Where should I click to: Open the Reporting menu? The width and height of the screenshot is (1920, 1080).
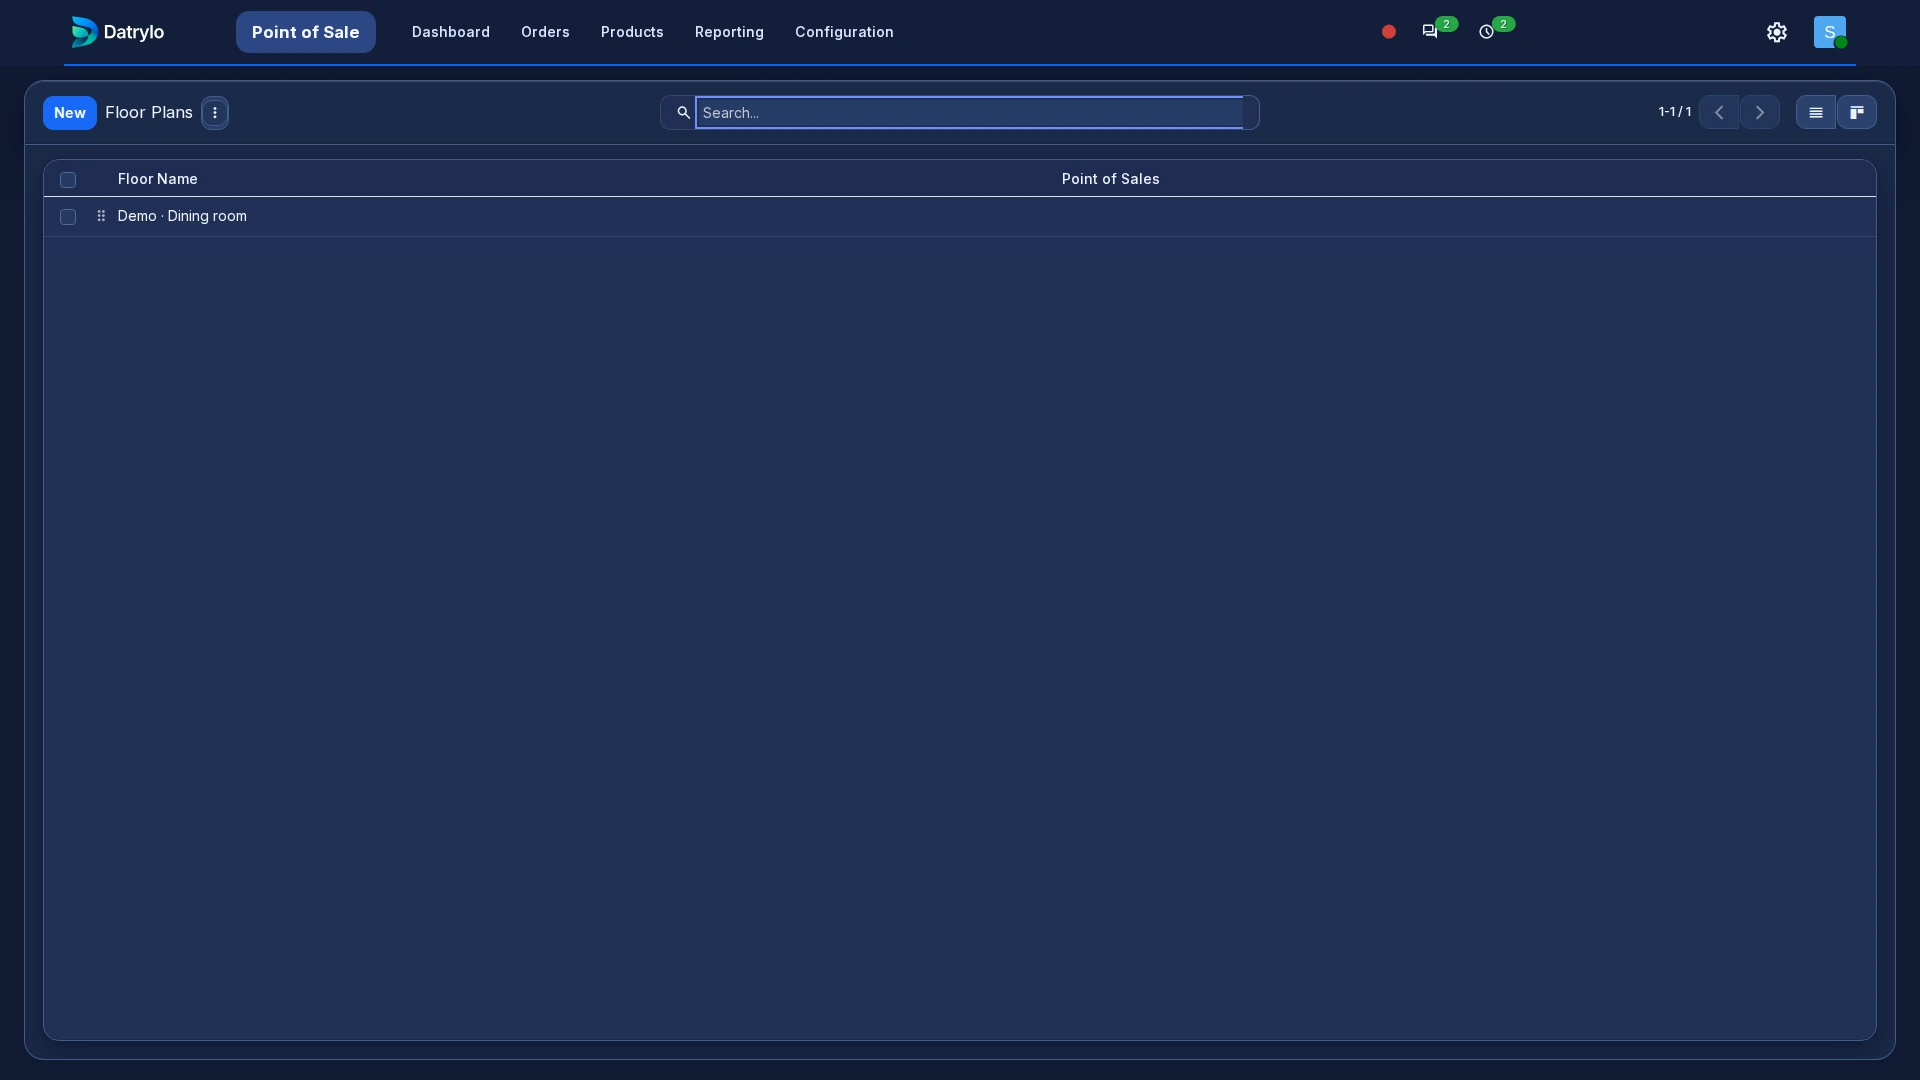tap(729, 32)
